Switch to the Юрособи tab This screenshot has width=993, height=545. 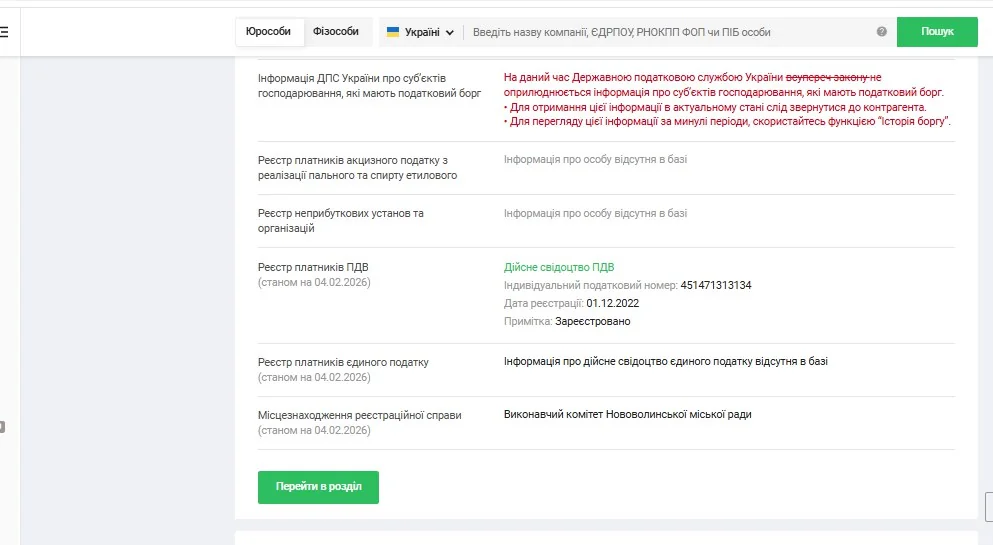[268, 32]
